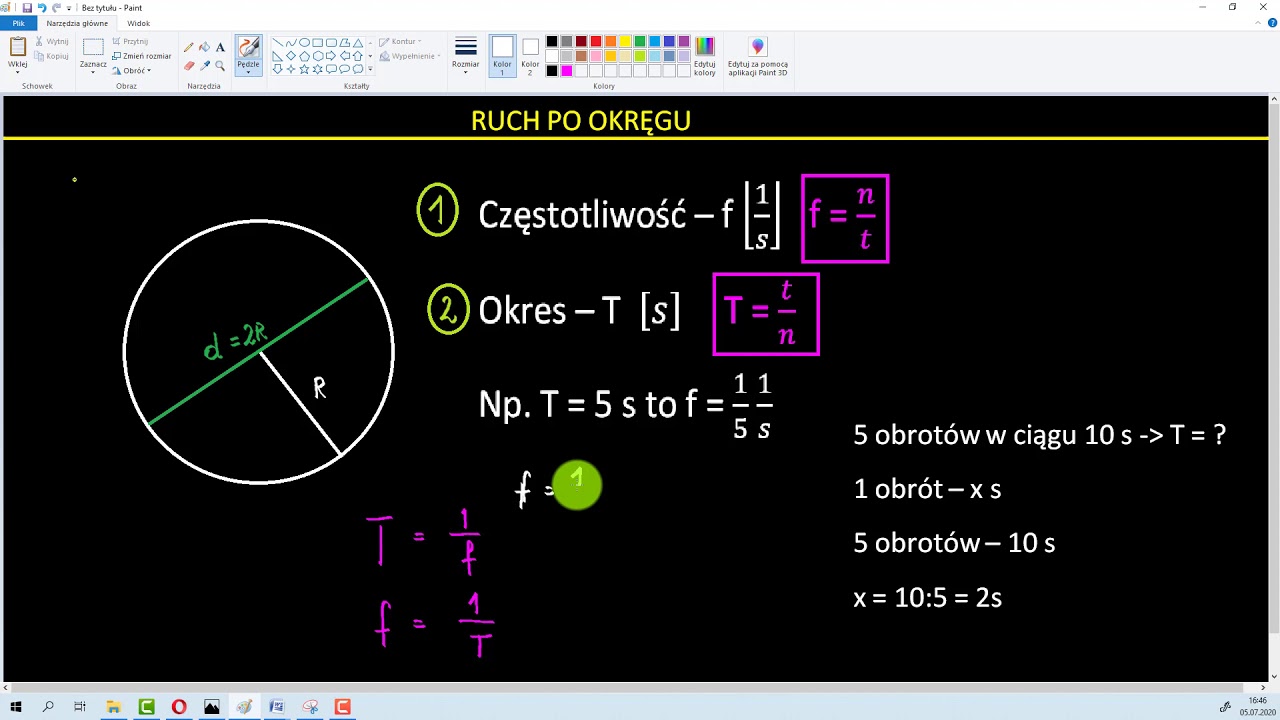Click the Wytnij cut button
Screen dimensions: 1280x720
[x=51, y=42]
